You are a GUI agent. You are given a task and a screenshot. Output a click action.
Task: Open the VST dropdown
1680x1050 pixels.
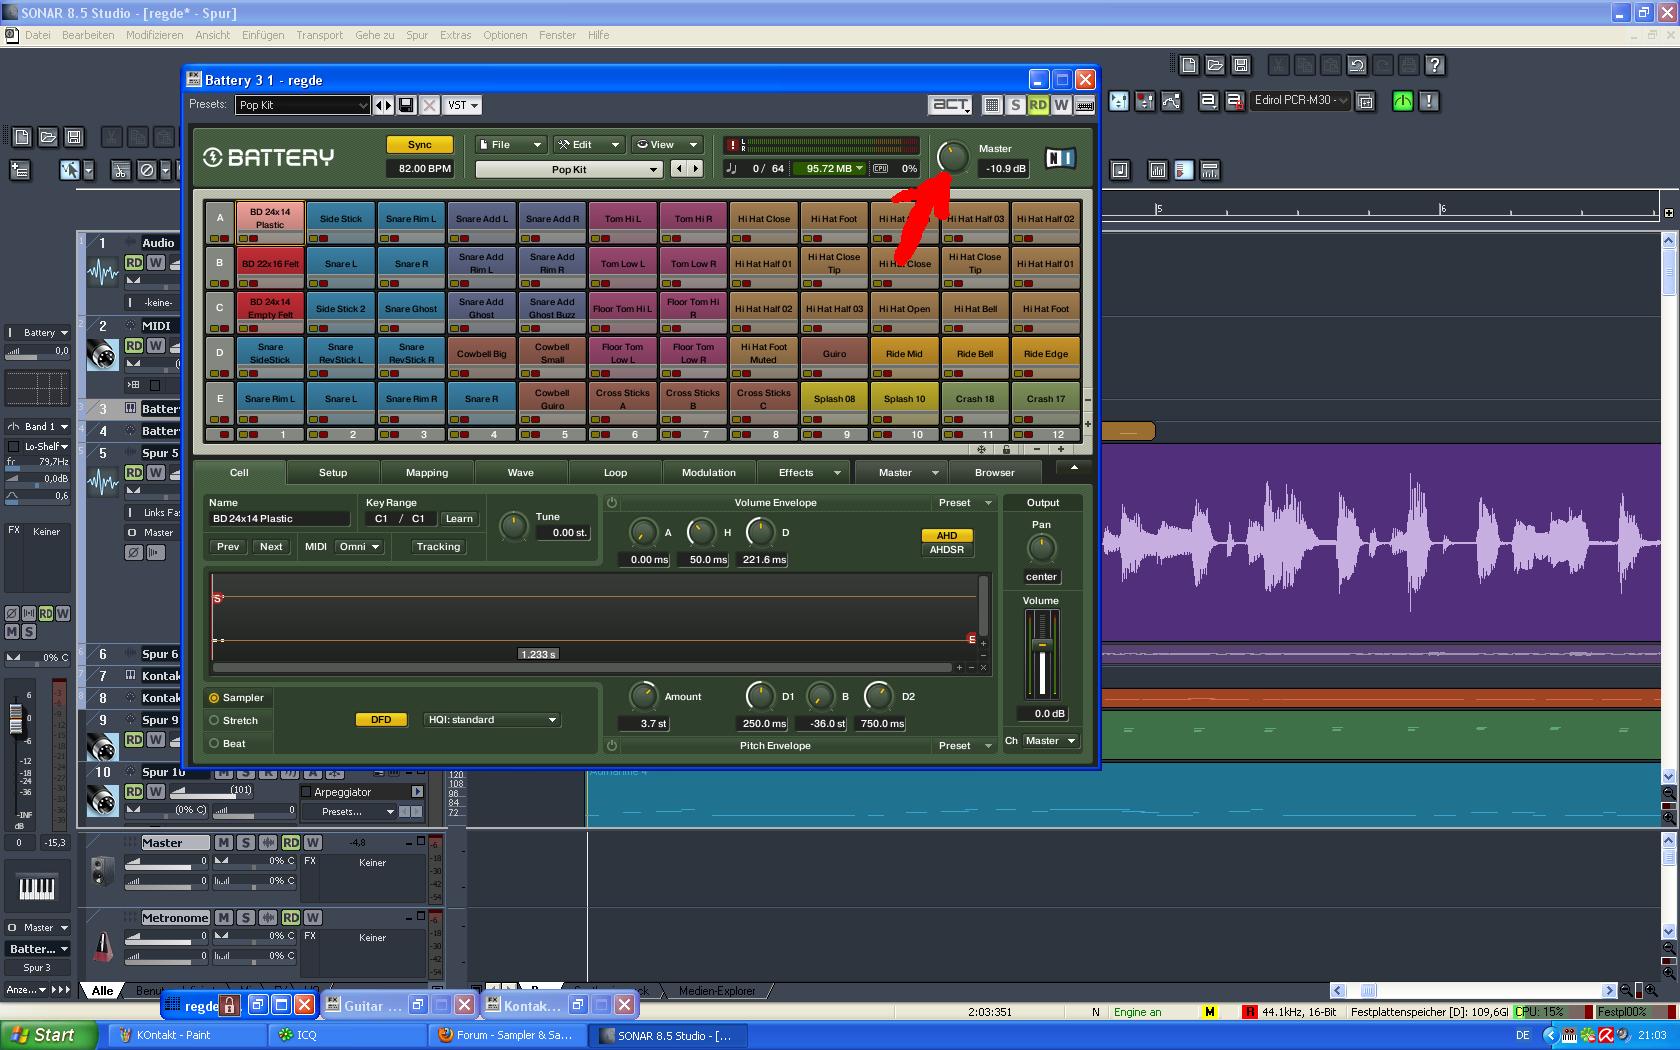coord(462,105)
